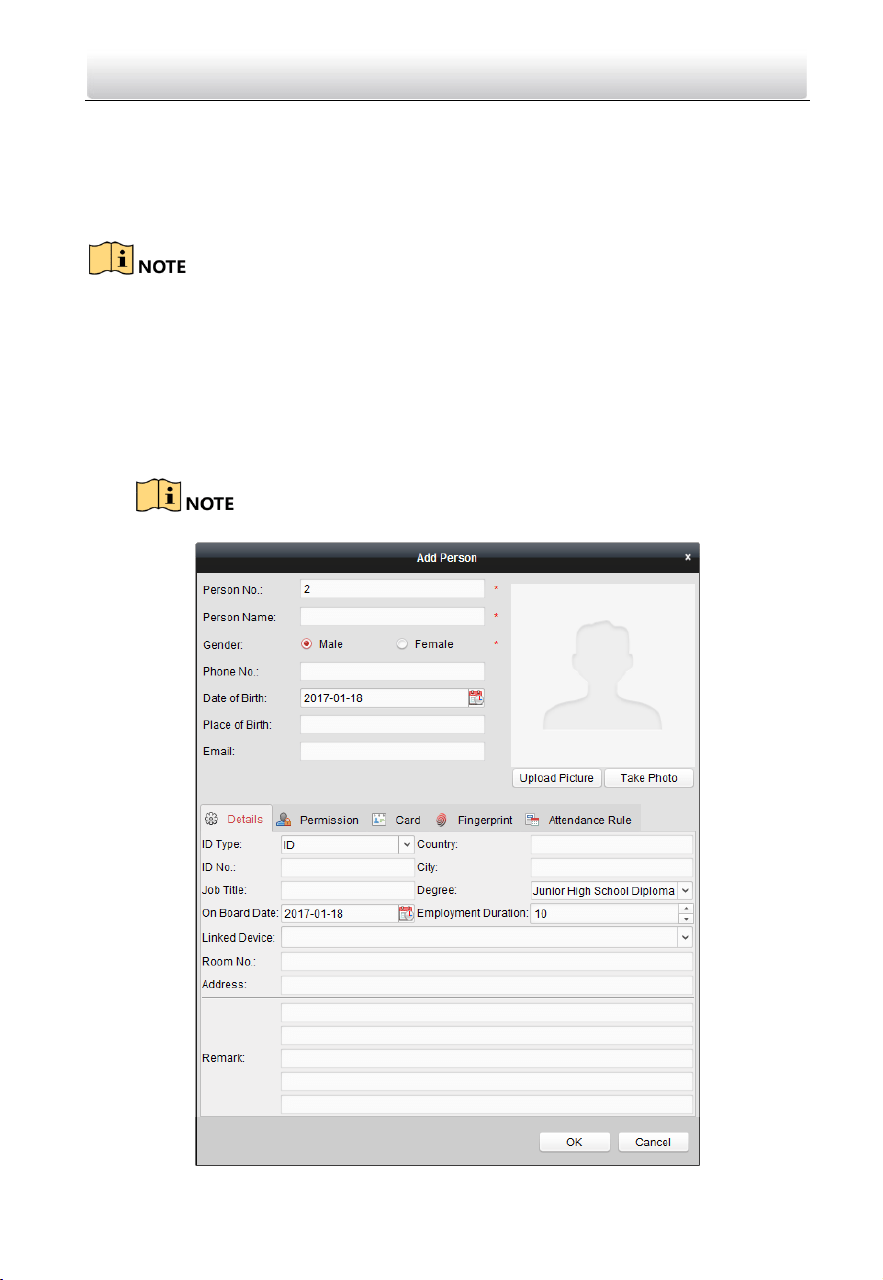Focus the City field
The width and height of the screenshot is (883, 1280).
612,867
